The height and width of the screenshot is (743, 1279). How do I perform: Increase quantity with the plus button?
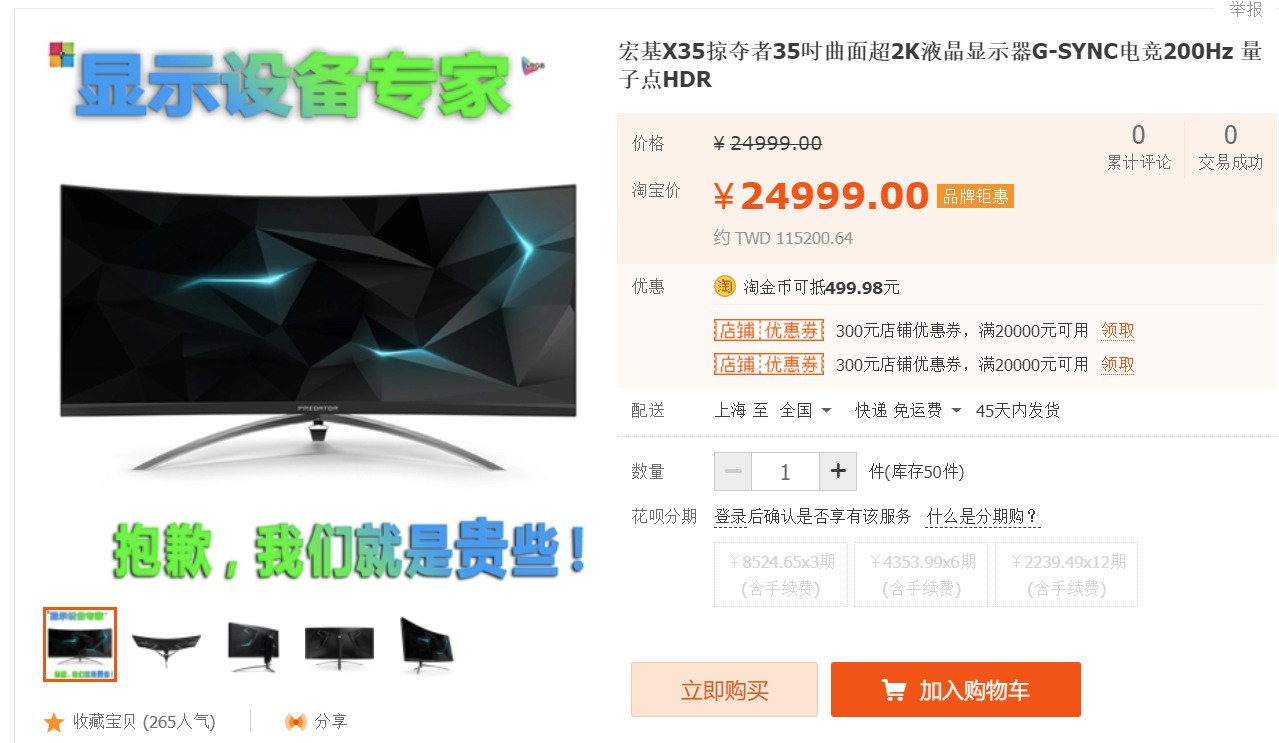pos(838,471)
